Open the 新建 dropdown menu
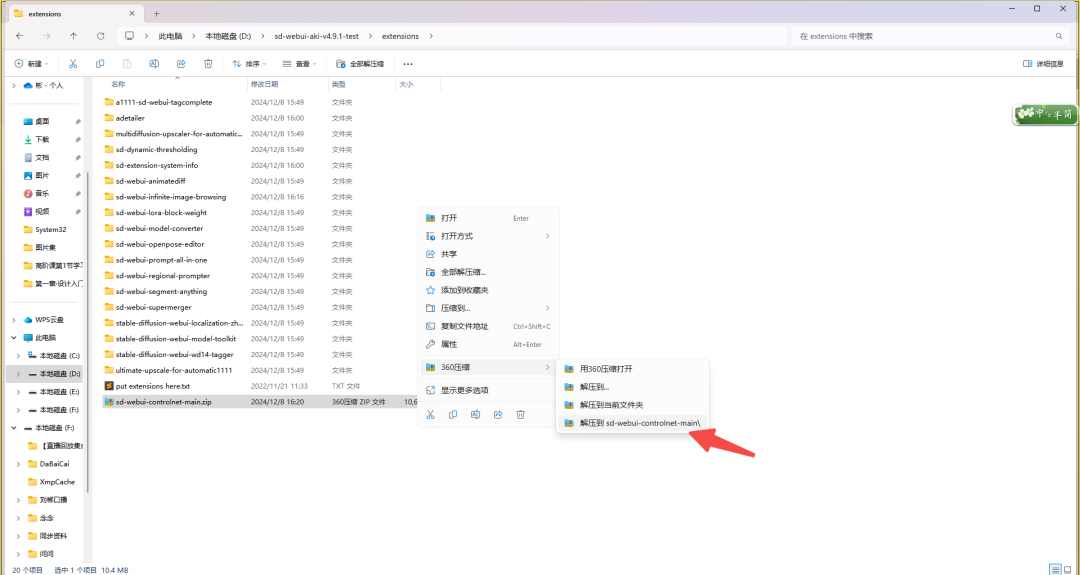1080x575 pixels. point(32,64)
